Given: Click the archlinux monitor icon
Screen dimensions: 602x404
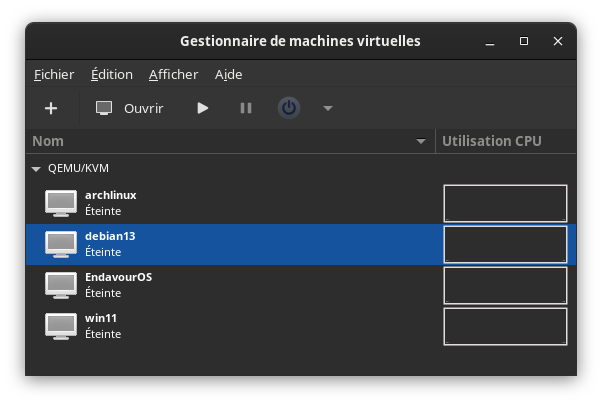Looking at the screenshot, I should pyautogui.click(x=61, y=203).
